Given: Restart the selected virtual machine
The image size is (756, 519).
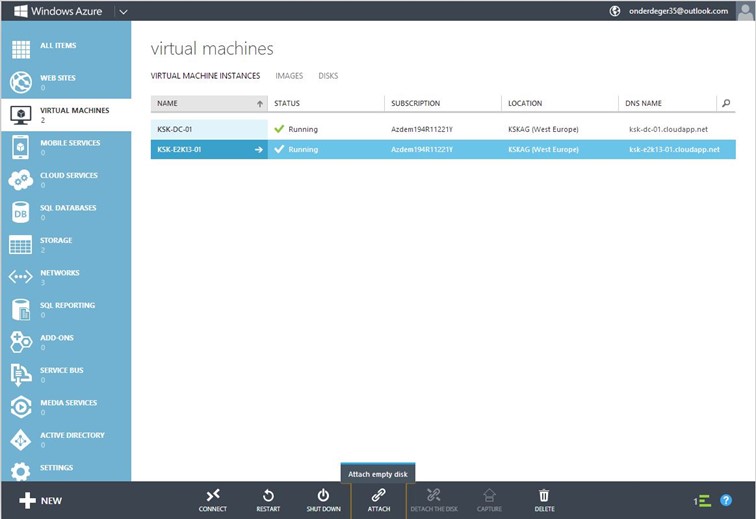Looking at the screenshot, I should tap(268, 499).
